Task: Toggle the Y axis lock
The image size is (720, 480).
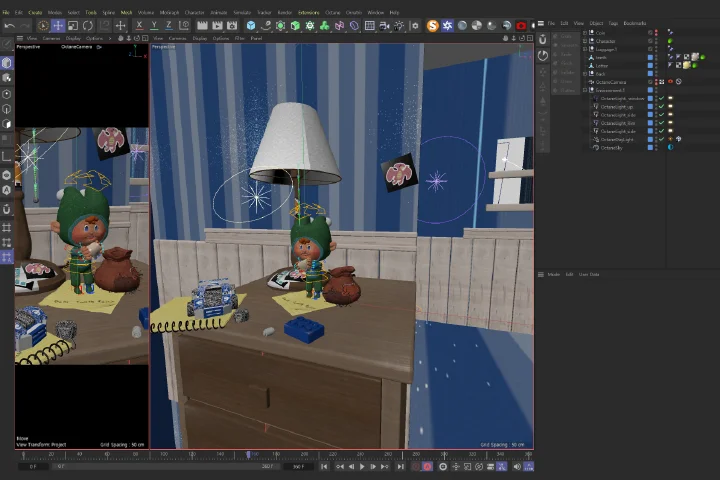Action: point(154,26)
